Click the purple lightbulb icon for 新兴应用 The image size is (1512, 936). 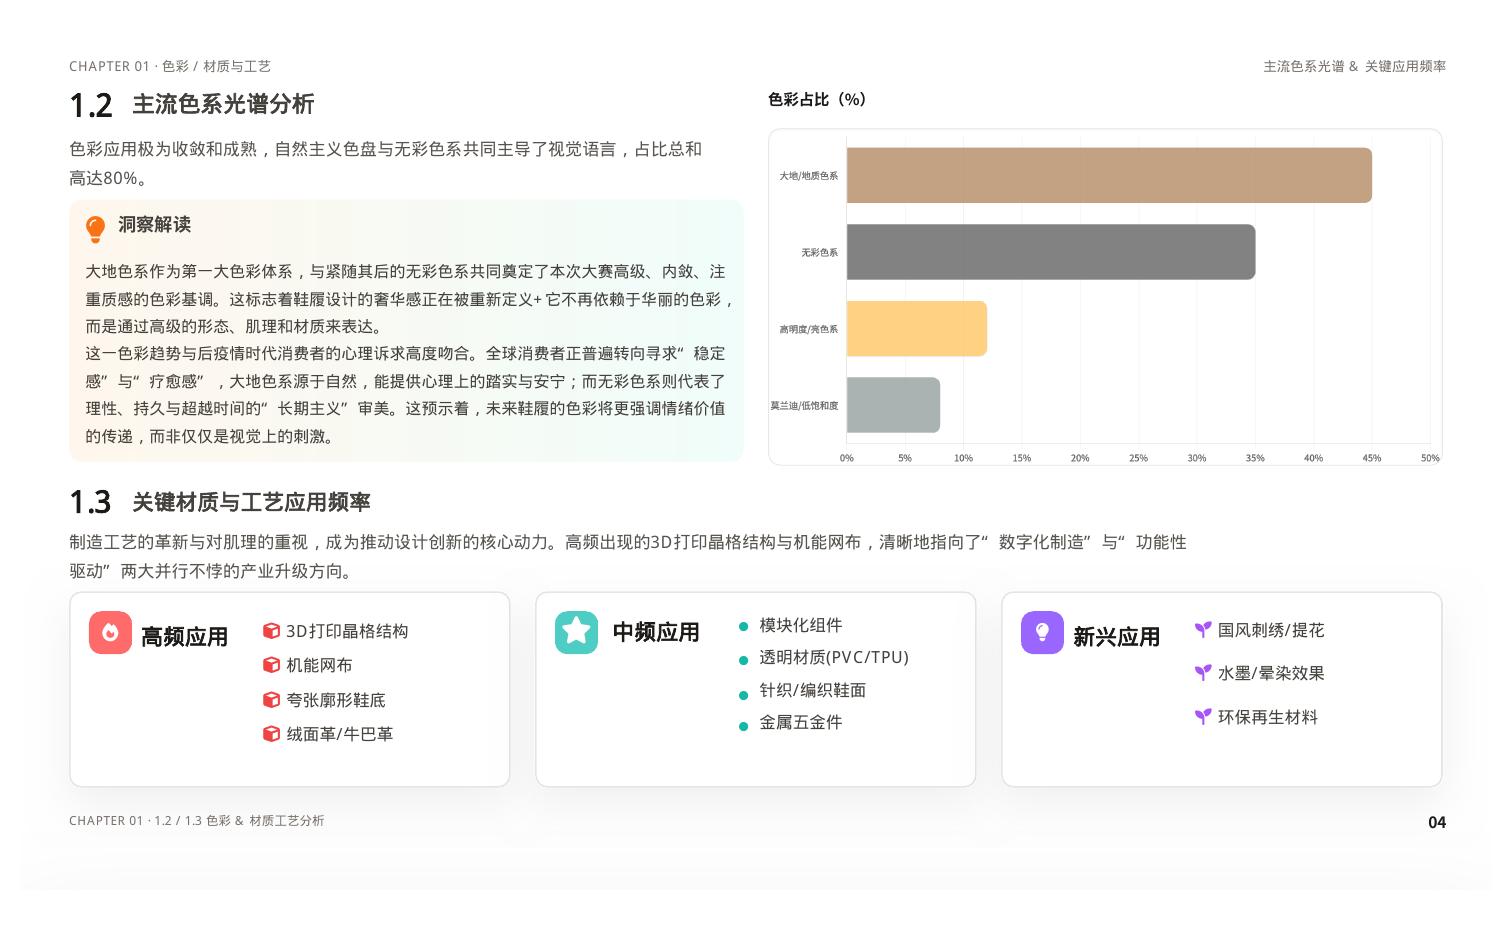click(x=1042, y=633)
